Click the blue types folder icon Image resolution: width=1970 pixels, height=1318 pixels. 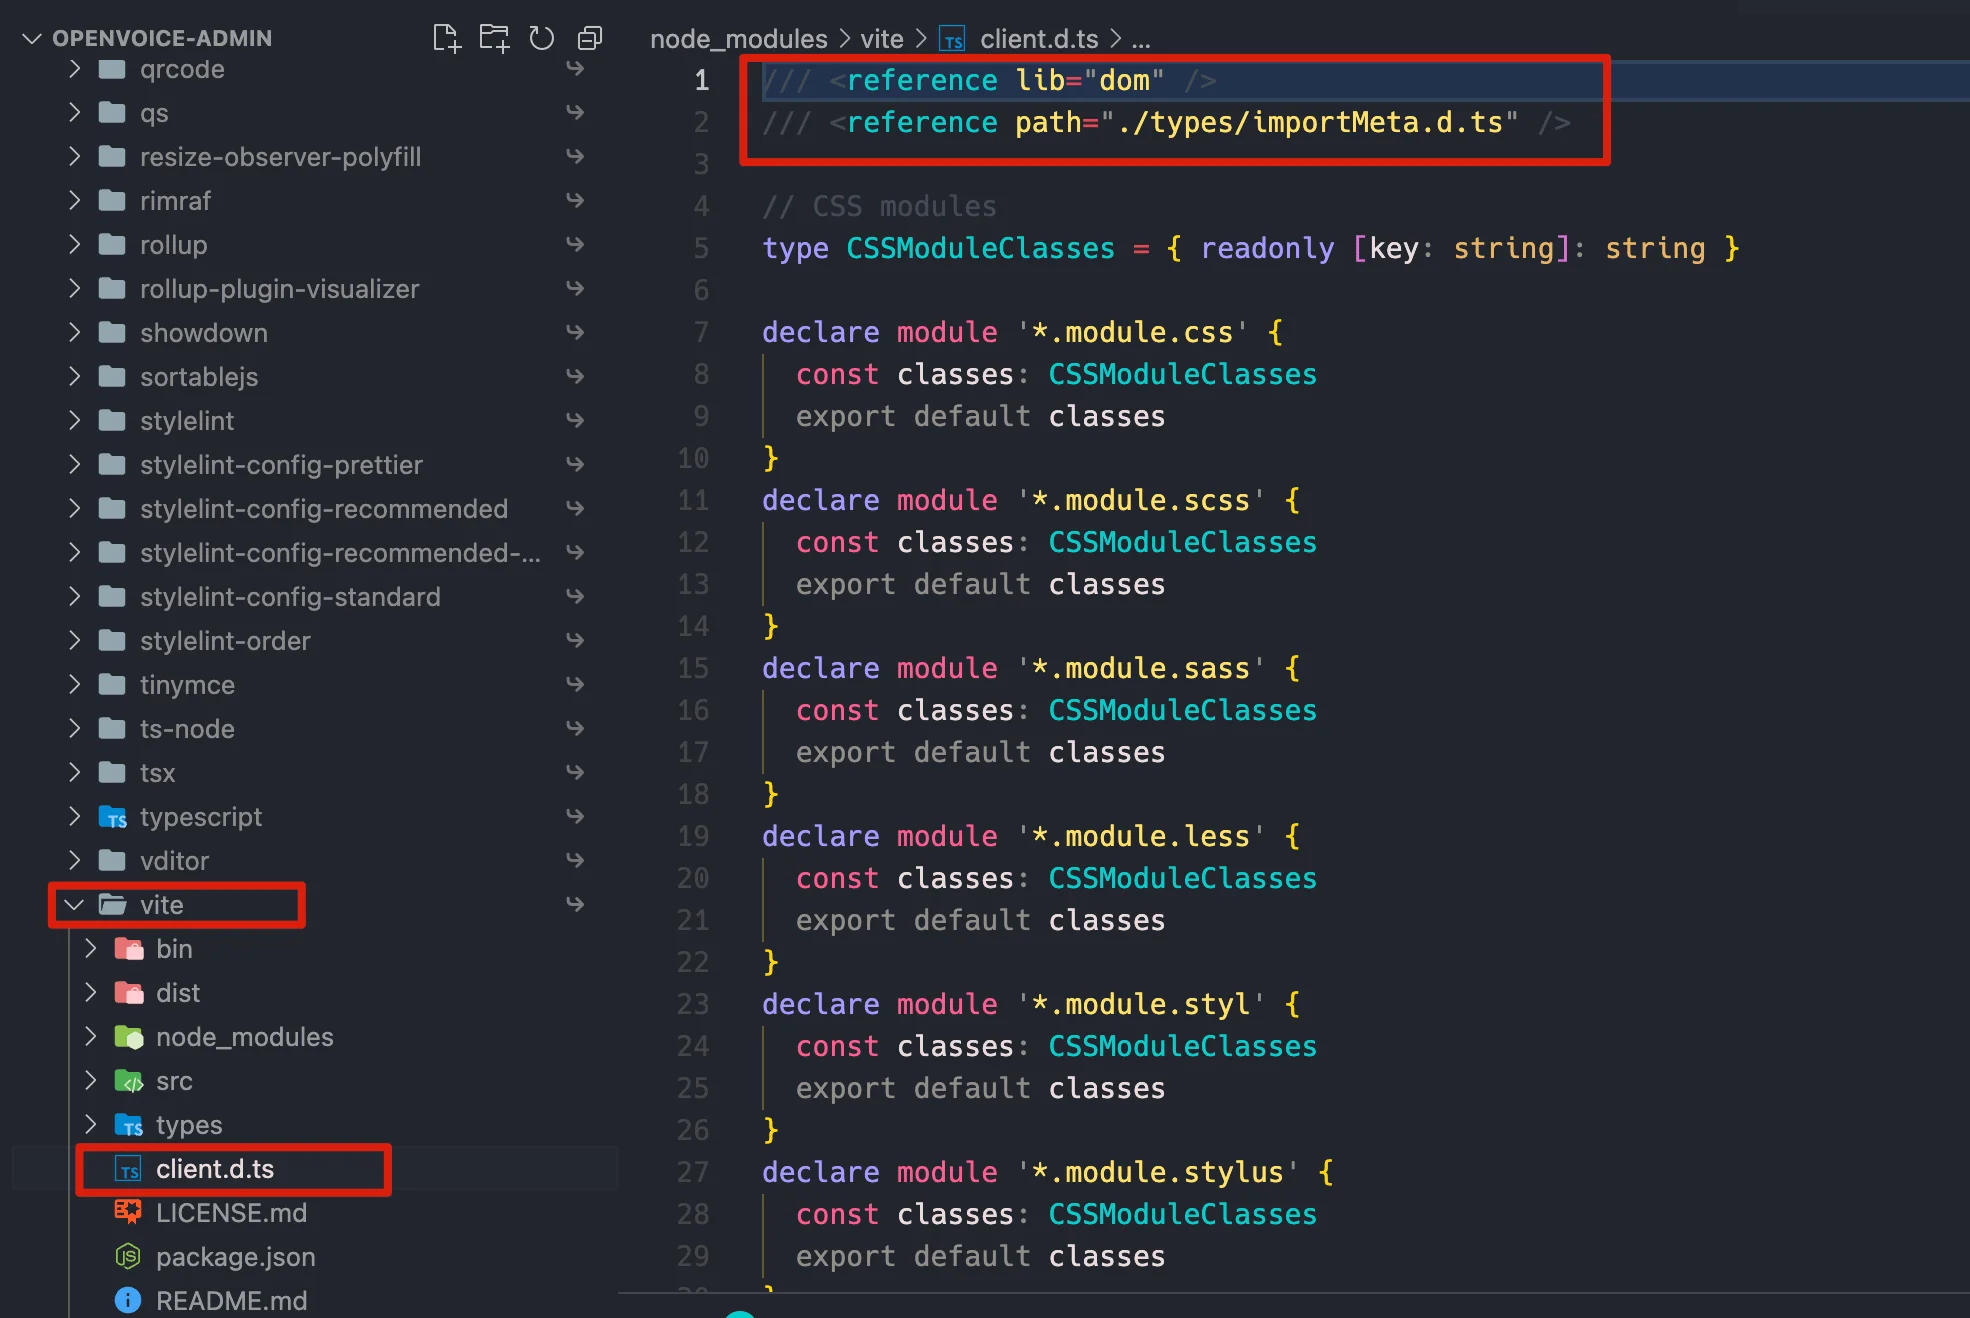click(x=129, y=1125)
